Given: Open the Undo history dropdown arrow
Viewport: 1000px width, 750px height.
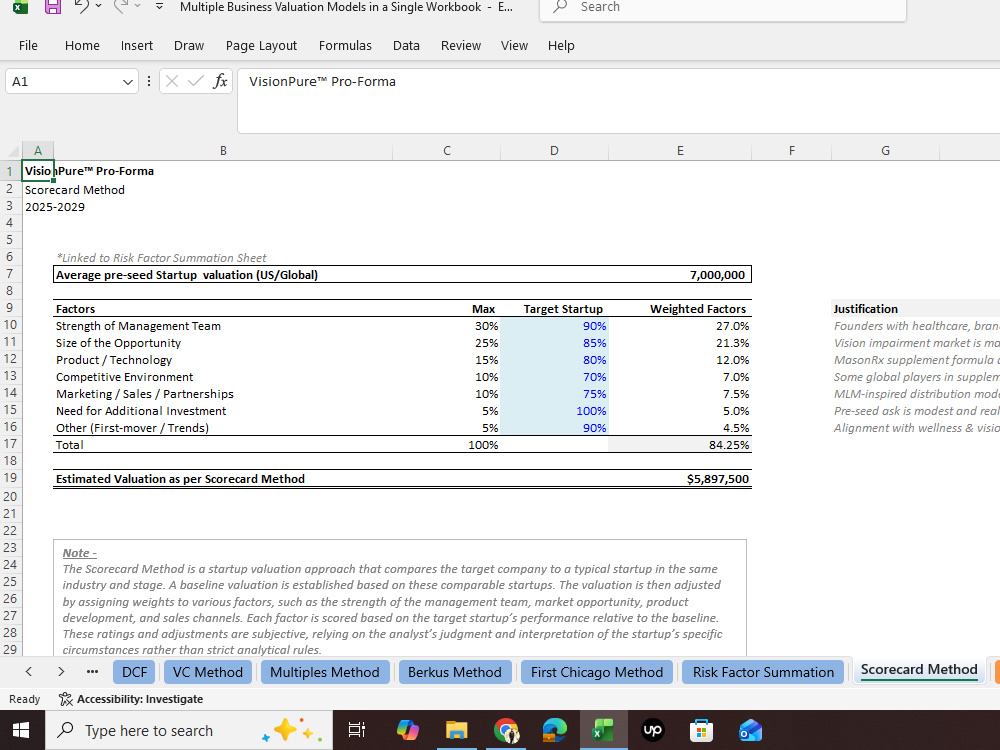Looking at the screenshot, I should (98, 6).
